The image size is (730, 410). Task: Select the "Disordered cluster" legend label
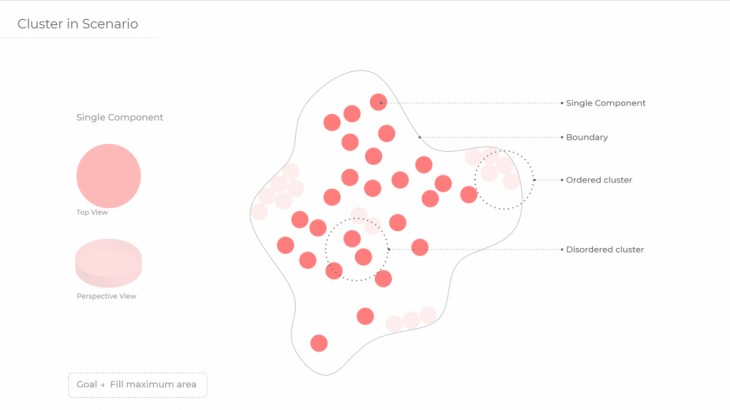pos(604,249)
